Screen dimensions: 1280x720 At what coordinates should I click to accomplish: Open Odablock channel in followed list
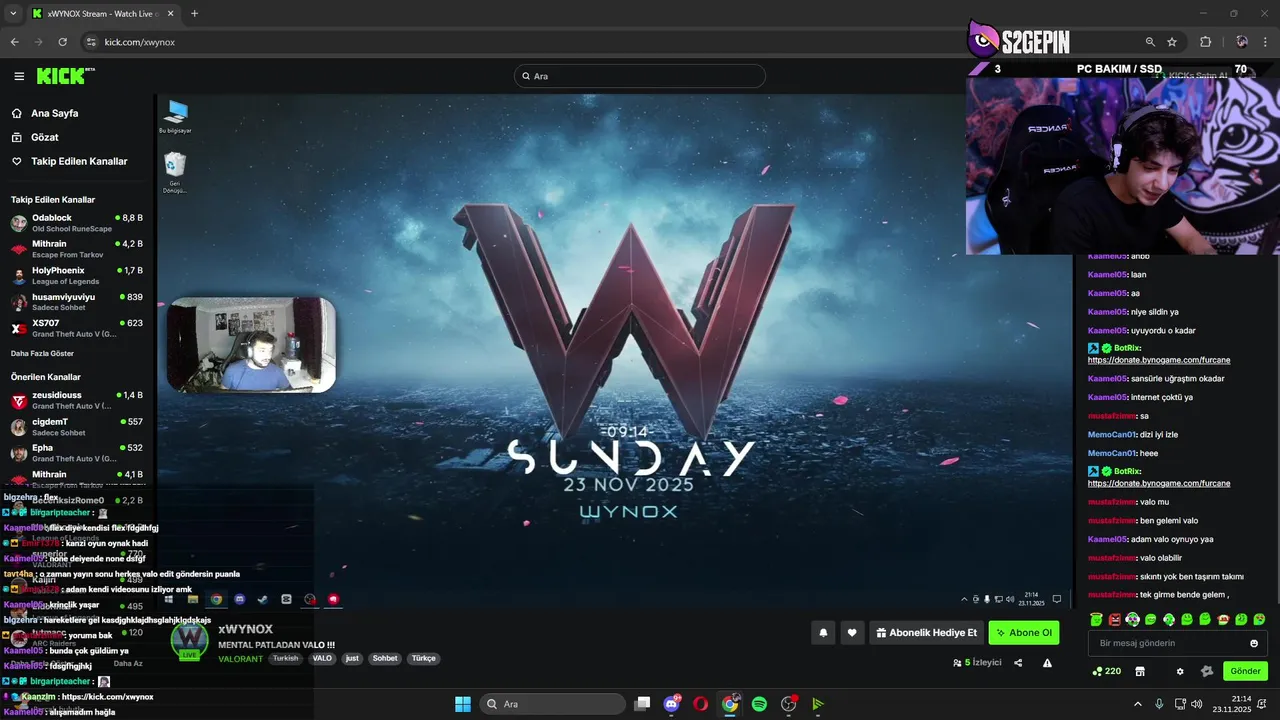coord(77,222)
